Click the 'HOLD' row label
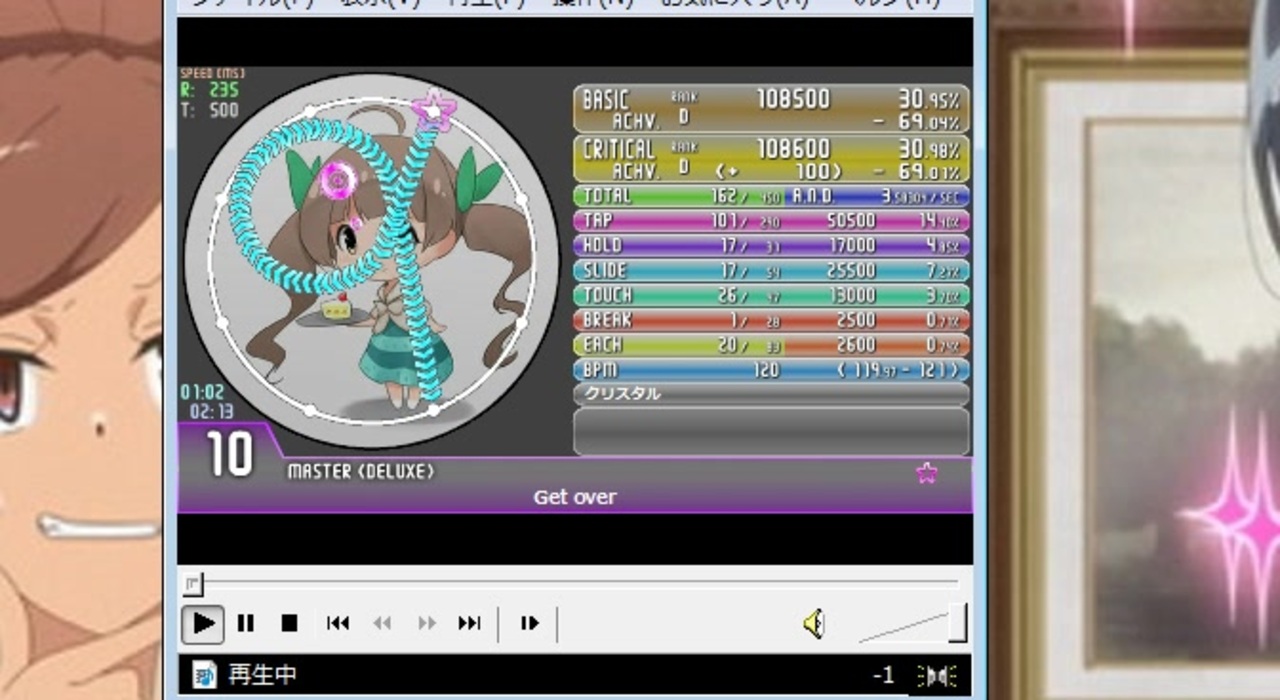This screenshot has height=700, width=1280. (602, 245)
